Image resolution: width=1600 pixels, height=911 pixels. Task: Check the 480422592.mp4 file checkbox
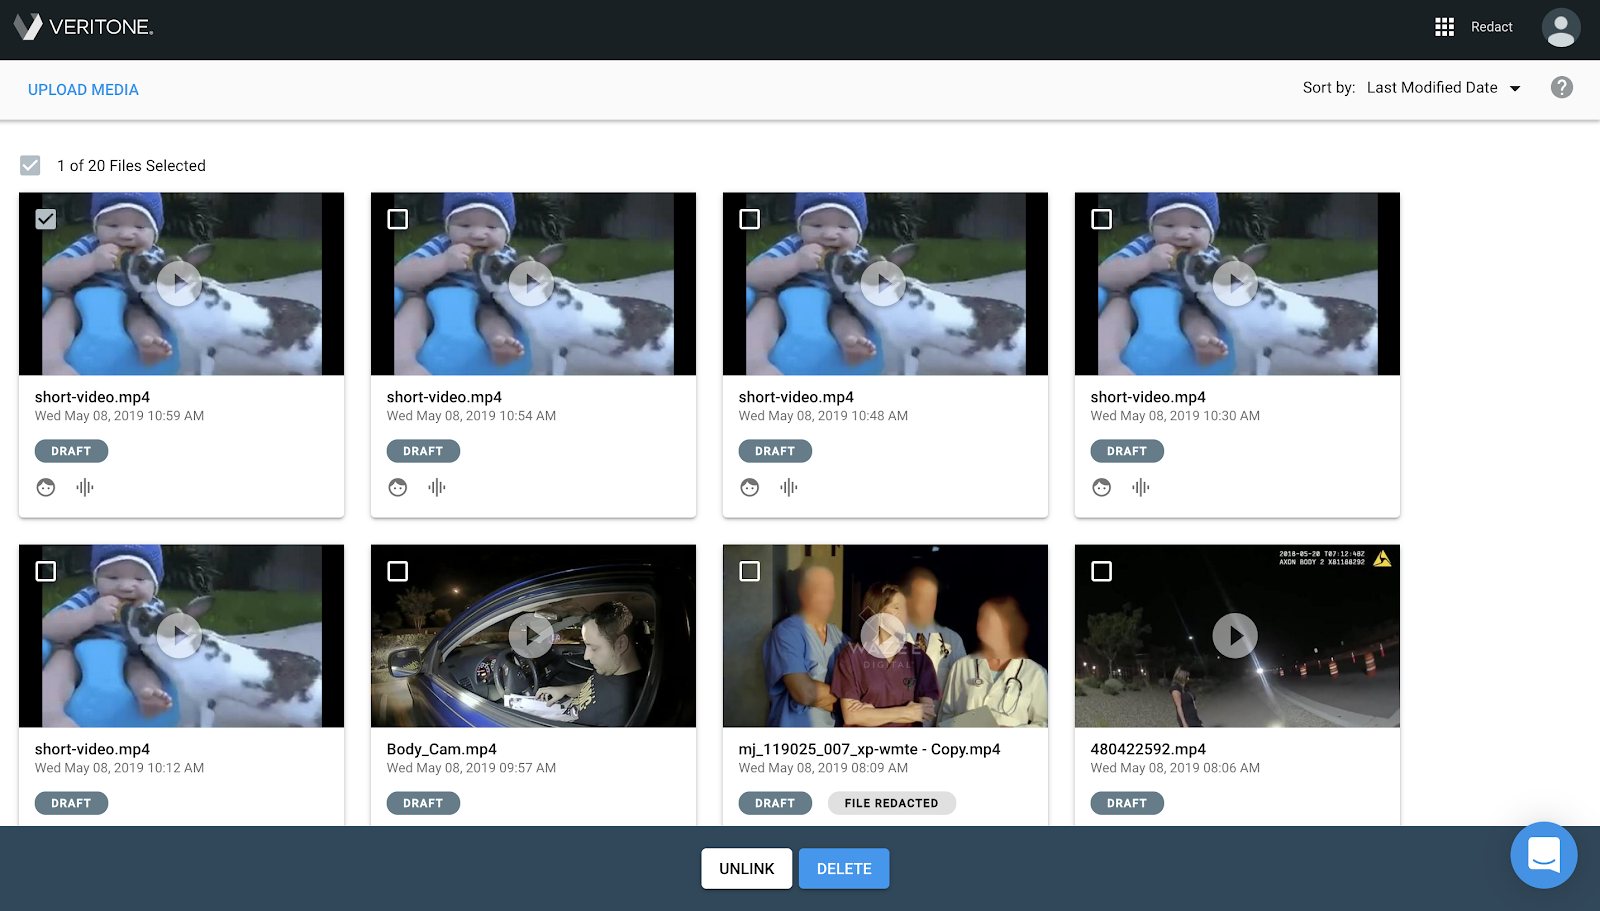point(1101,571)
